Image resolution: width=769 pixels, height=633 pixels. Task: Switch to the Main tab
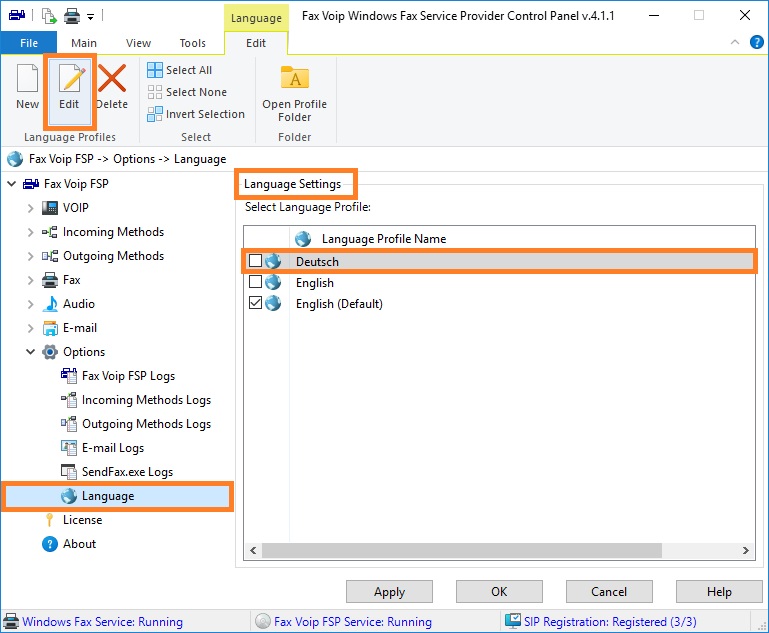84,43
